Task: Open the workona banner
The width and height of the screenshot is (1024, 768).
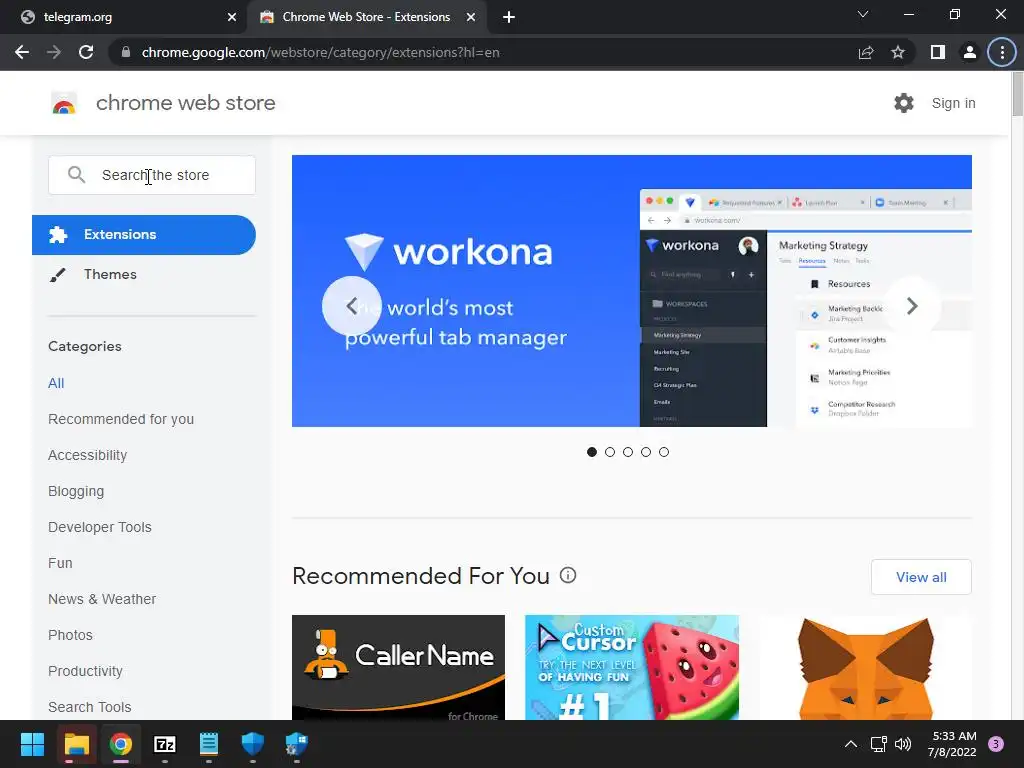Action: tap(632, 291)
